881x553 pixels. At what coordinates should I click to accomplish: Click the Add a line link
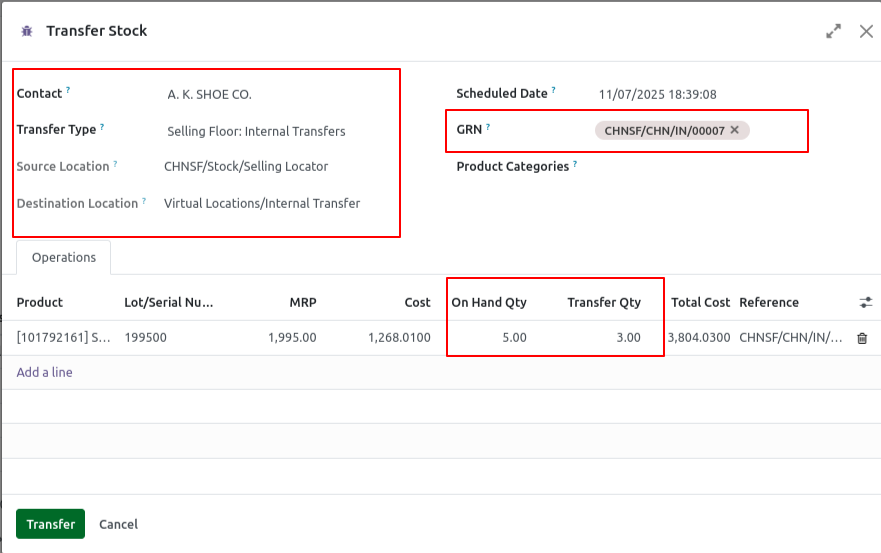click(44, 372)
